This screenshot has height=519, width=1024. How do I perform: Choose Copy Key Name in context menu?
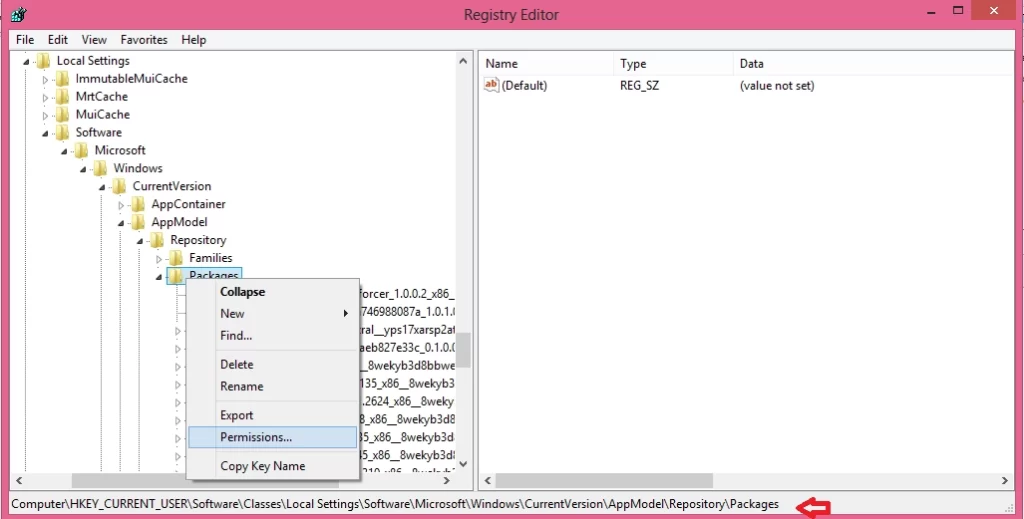coord(273,466)
